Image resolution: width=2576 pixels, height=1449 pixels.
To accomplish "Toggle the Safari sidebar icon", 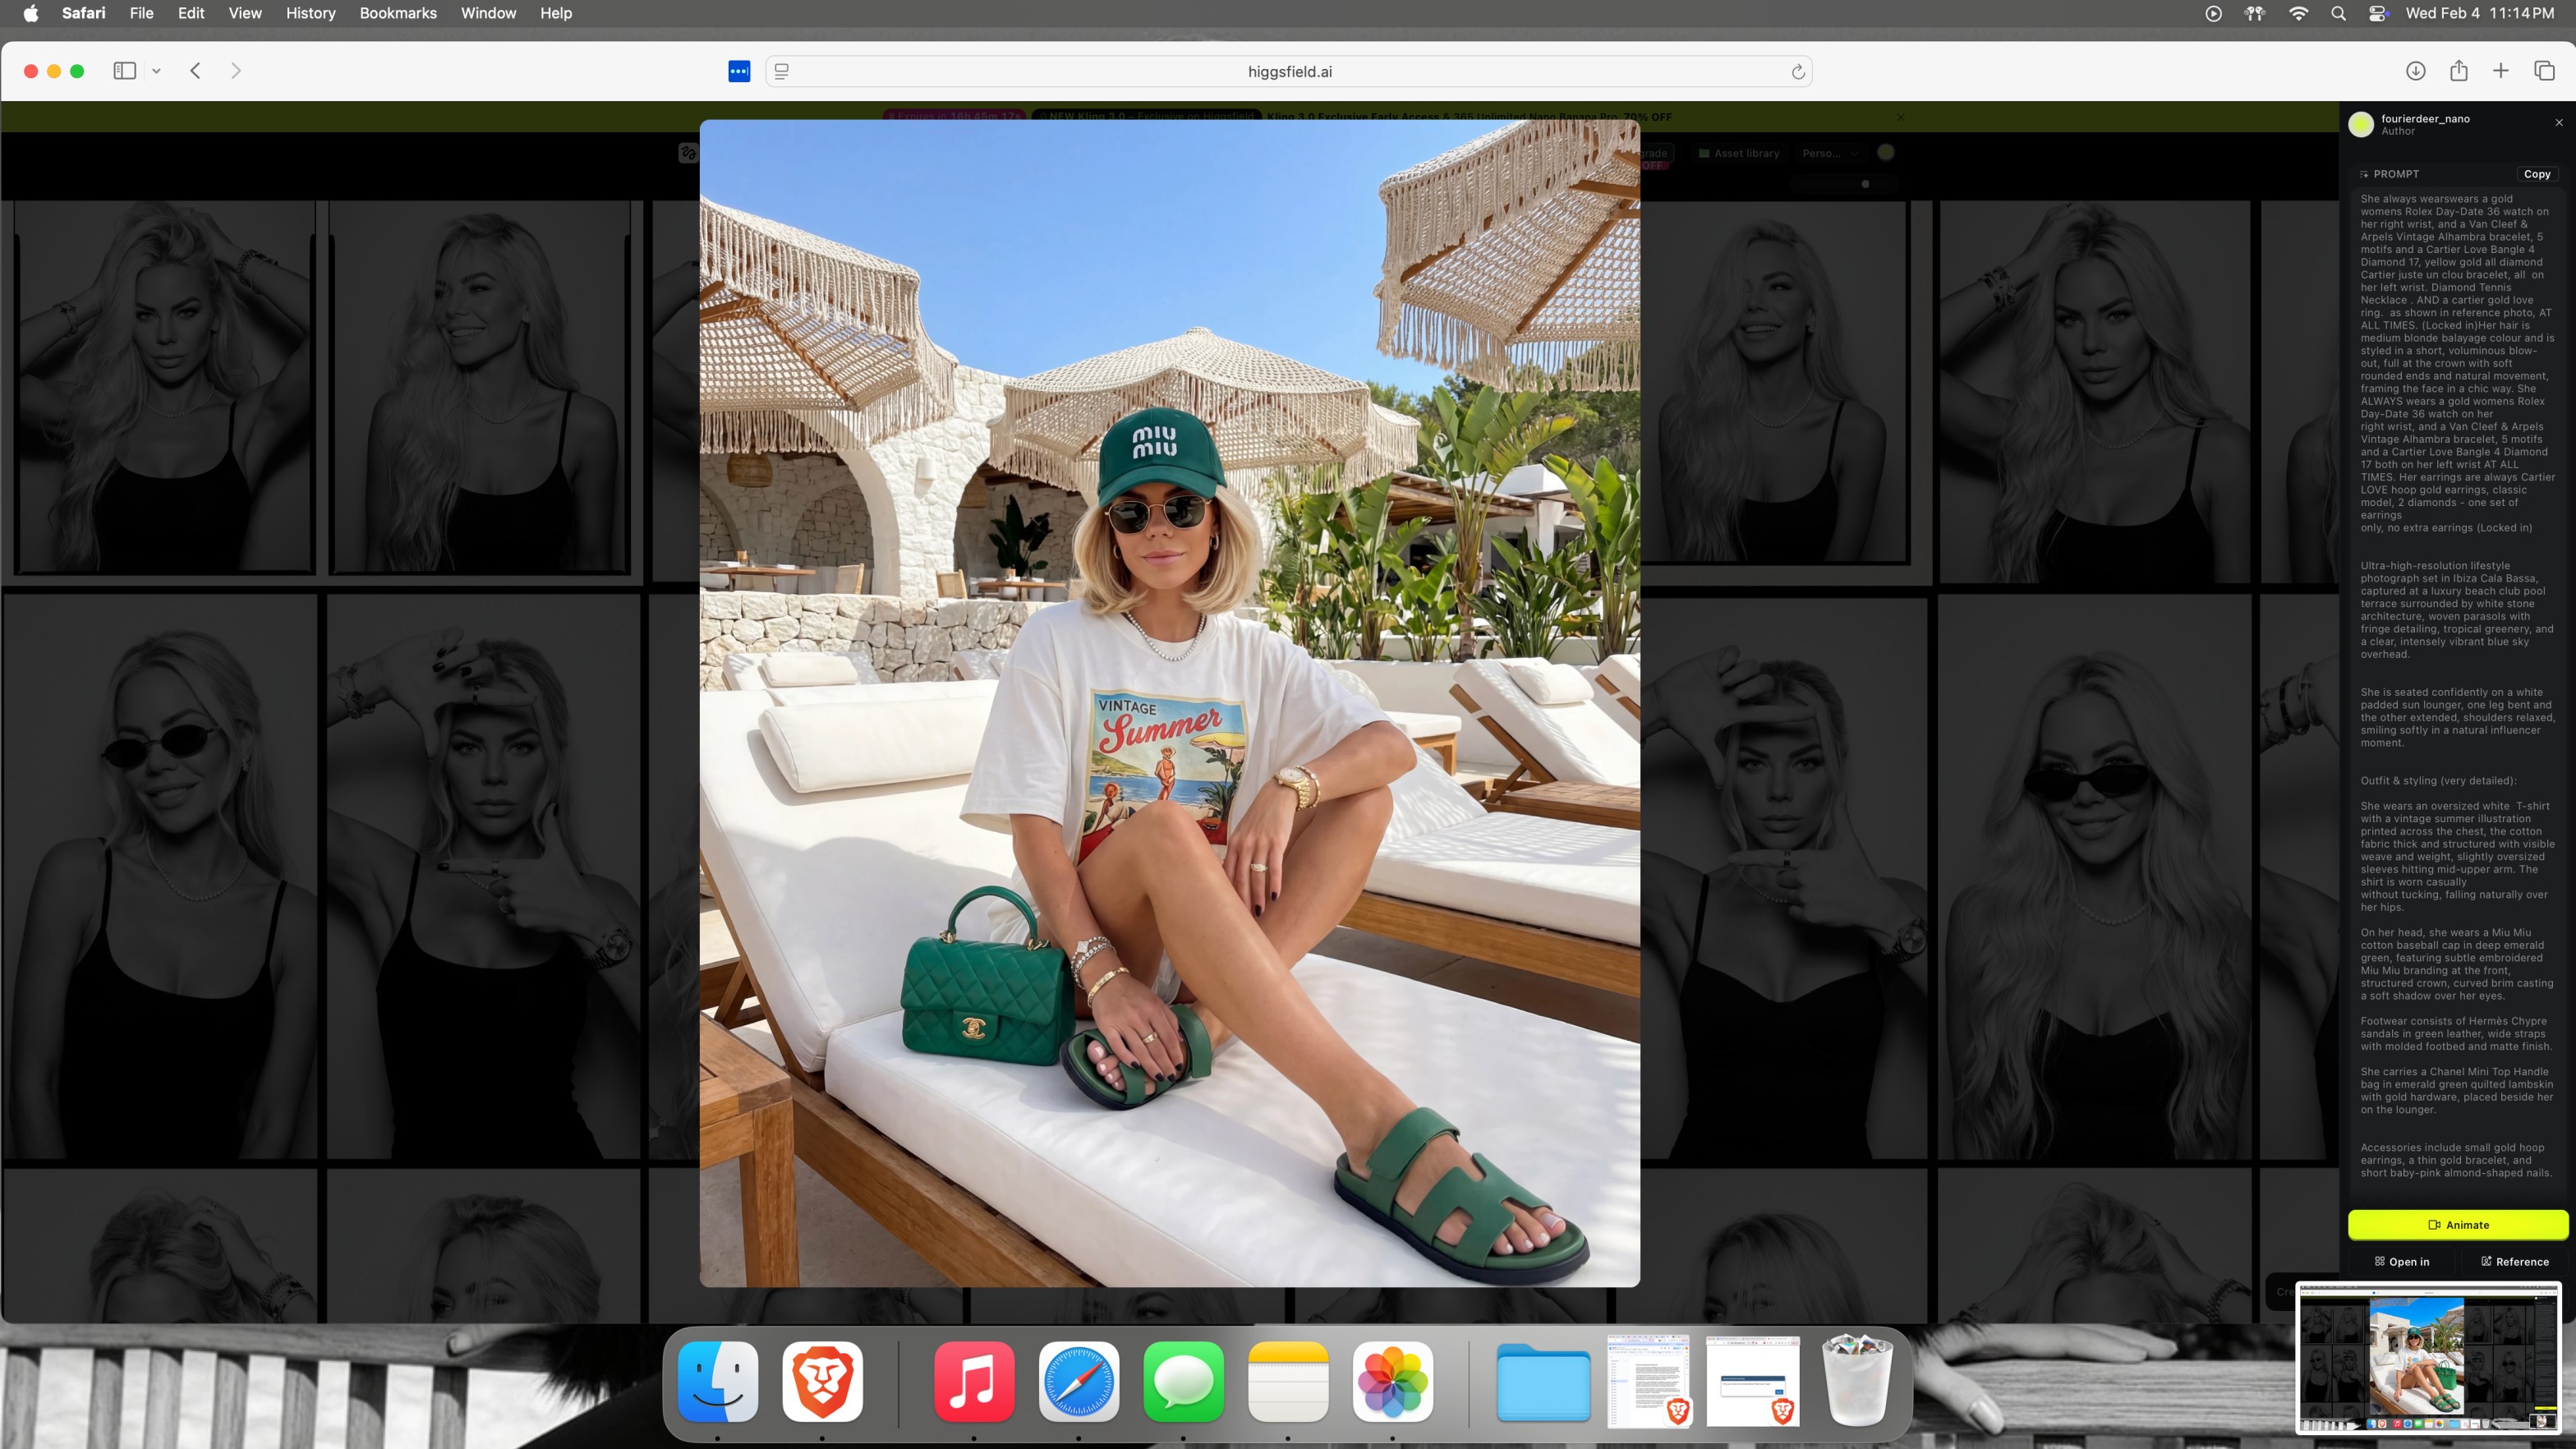I will (x=124, y=71).
